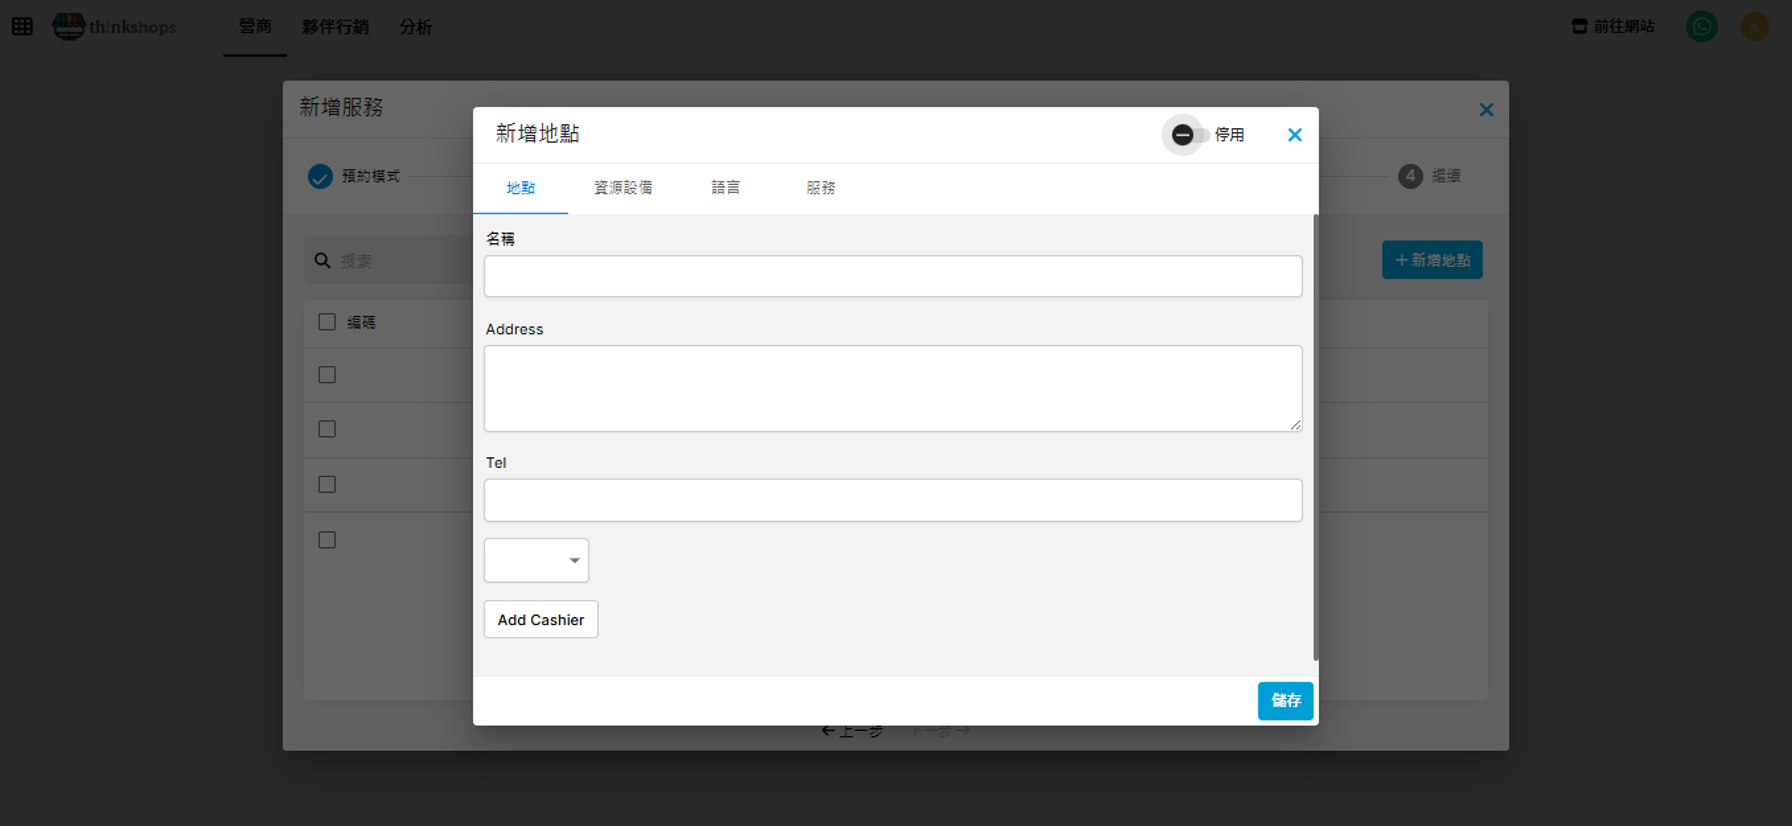Click the thinkshops logo
Screen dimensions: 1792x826
pos(114,27)
